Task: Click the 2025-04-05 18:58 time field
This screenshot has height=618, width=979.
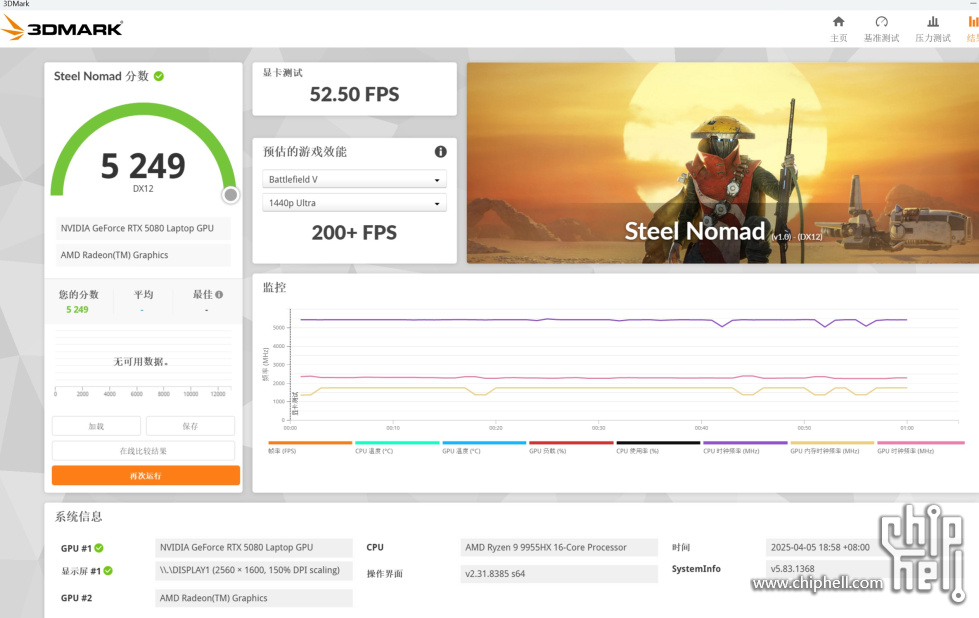Action: pos(824,547)
